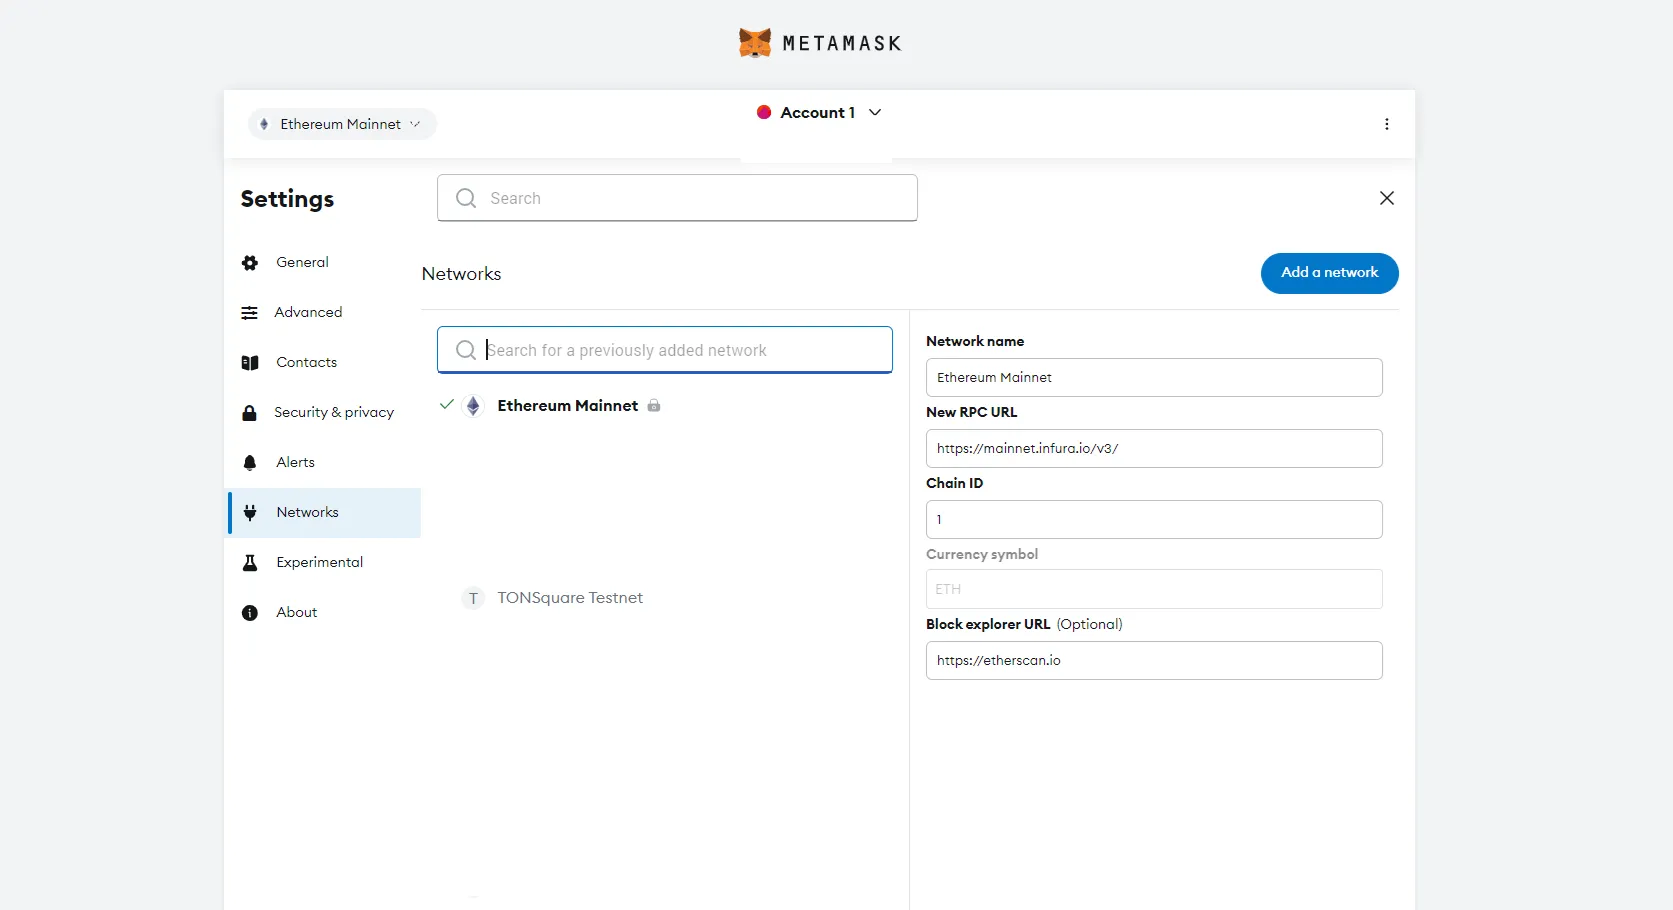Click the Chain ID label
This screenshot has width=1673, height=910.
pyautogui.click(x=954, y=483)
